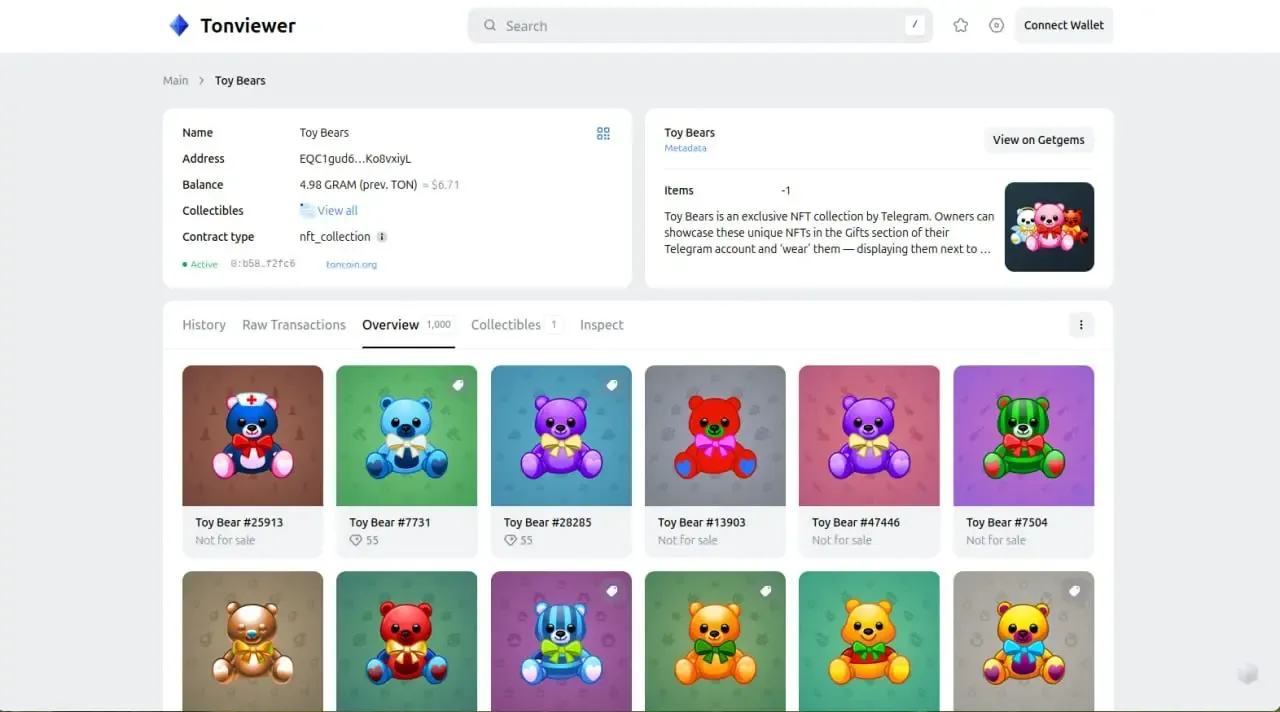
Task: Click the address EQC1gud6…Ko8vxiyL
Action: pyautogui.click(x=355, y=159)
